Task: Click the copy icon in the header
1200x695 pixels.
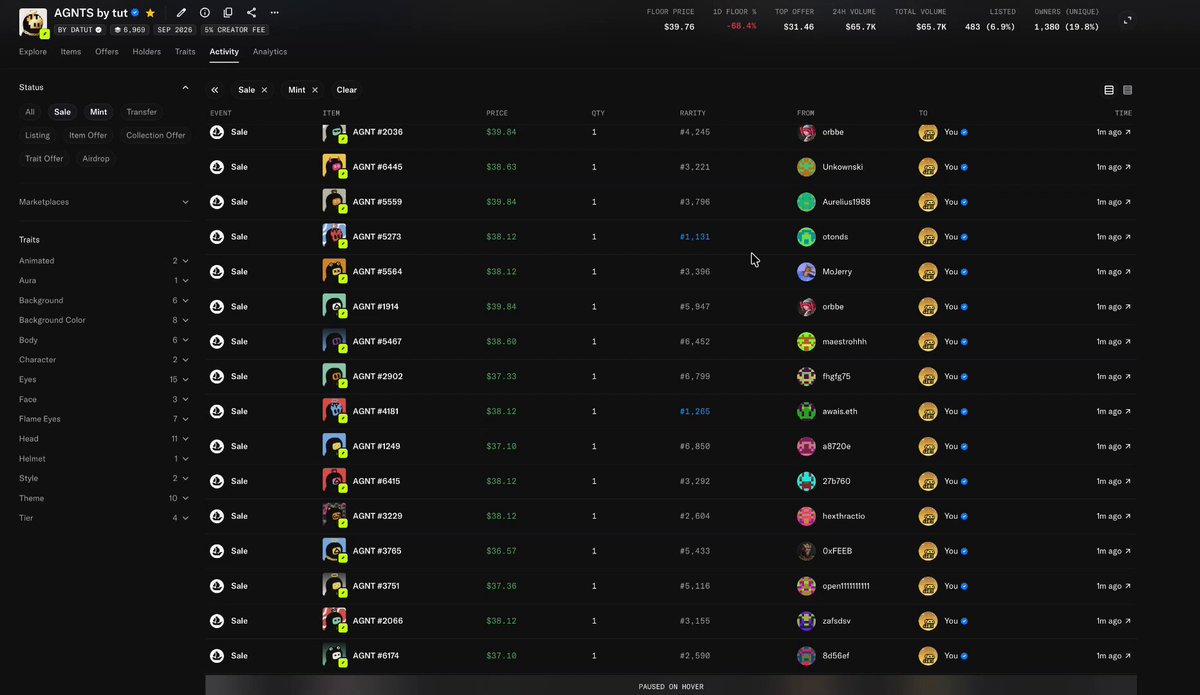Action: click(228, 13)
